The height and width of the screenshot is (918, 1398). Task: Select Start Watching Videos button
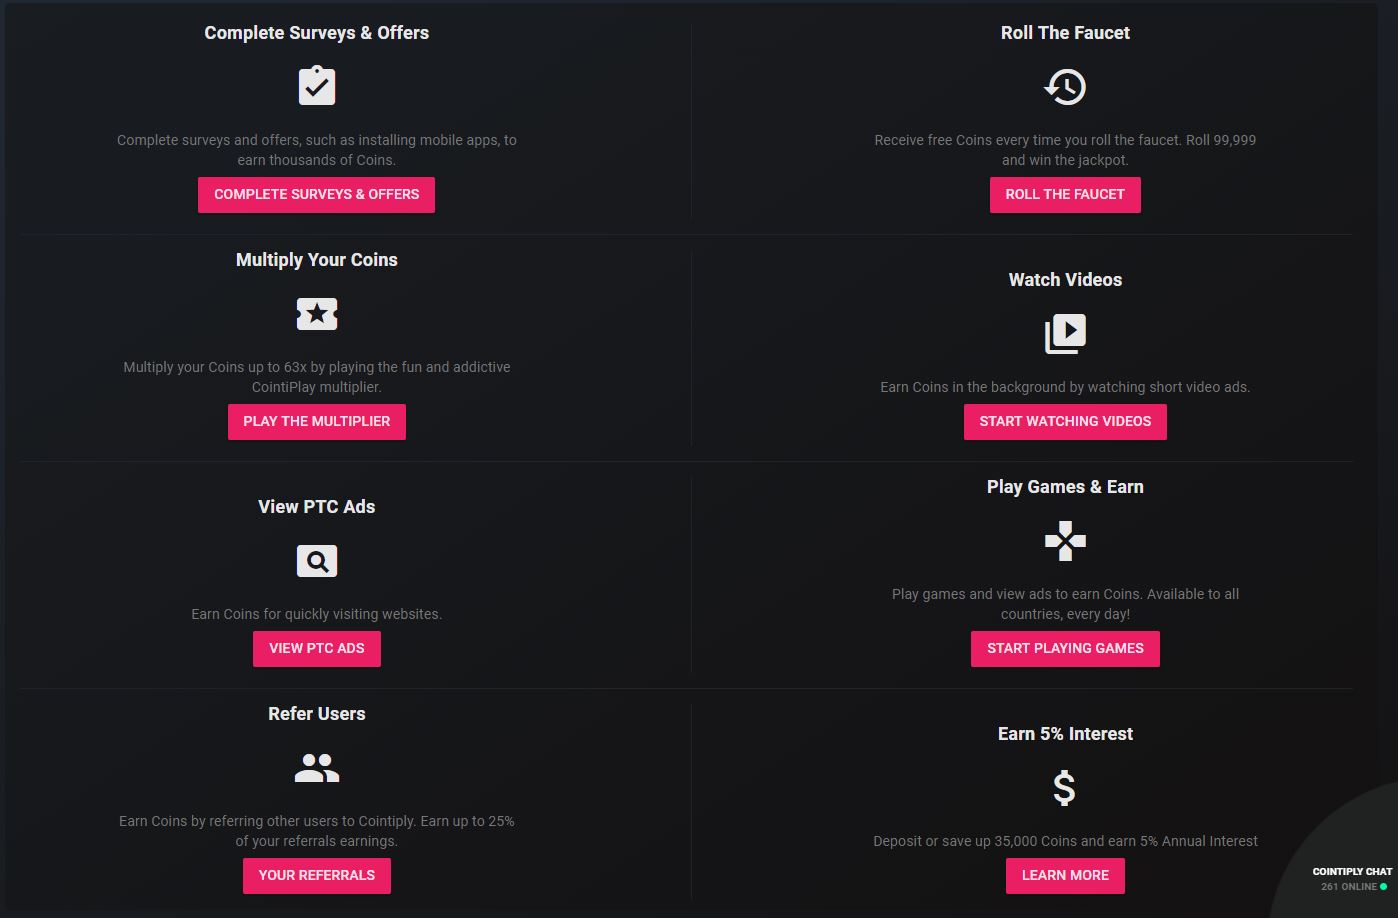tap(1065, 421)
